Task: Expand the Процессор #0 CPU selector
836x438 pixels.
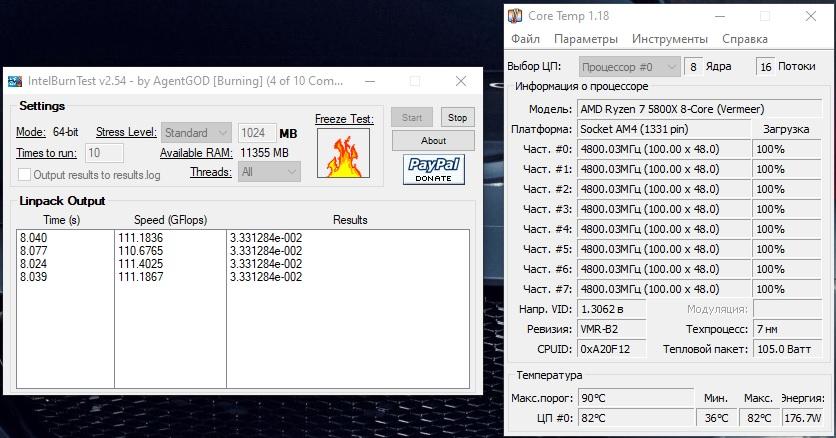Action: (x=630, y=67)
